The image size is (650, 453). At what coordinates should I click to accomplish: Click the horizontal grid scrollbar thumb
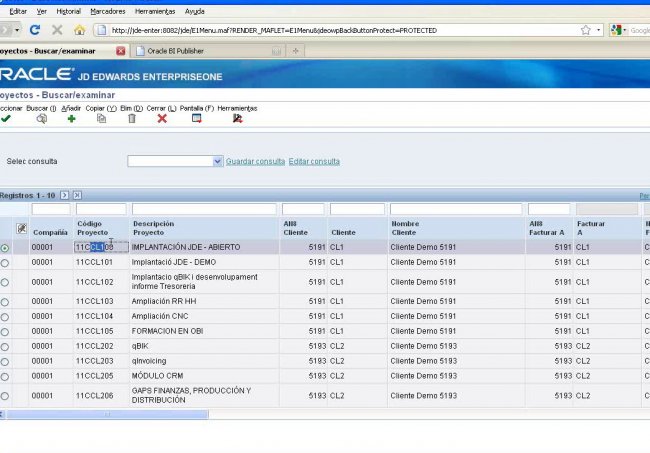[107, 414]
